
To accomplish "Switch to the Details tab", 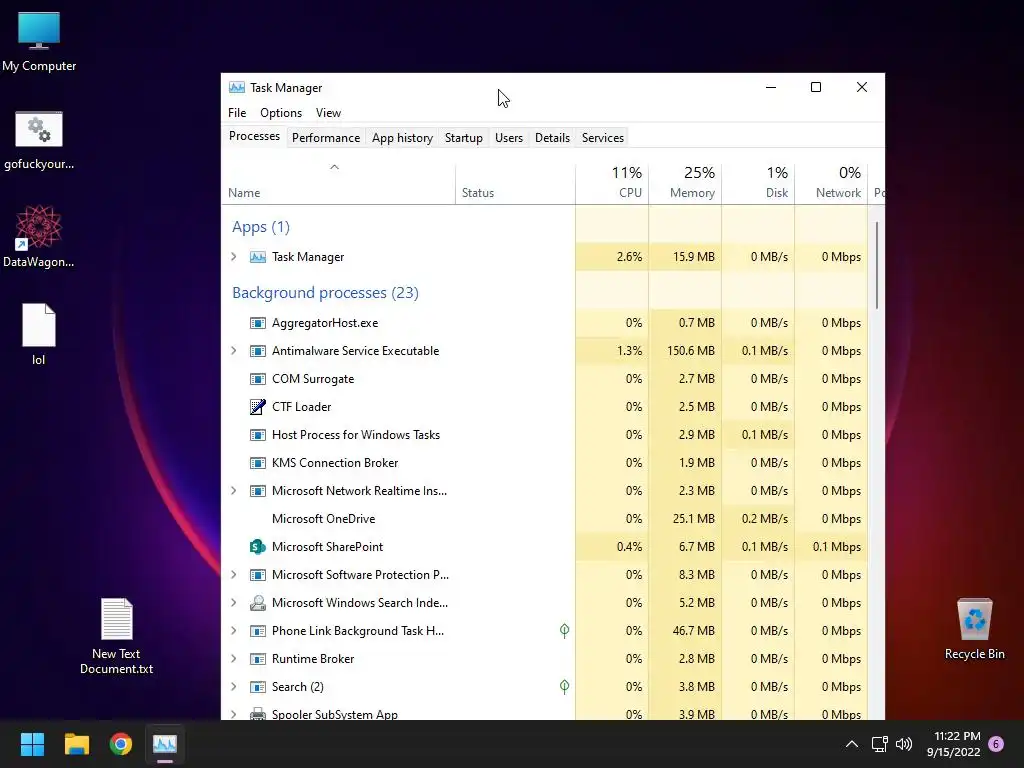I will (x=552, y=138).
